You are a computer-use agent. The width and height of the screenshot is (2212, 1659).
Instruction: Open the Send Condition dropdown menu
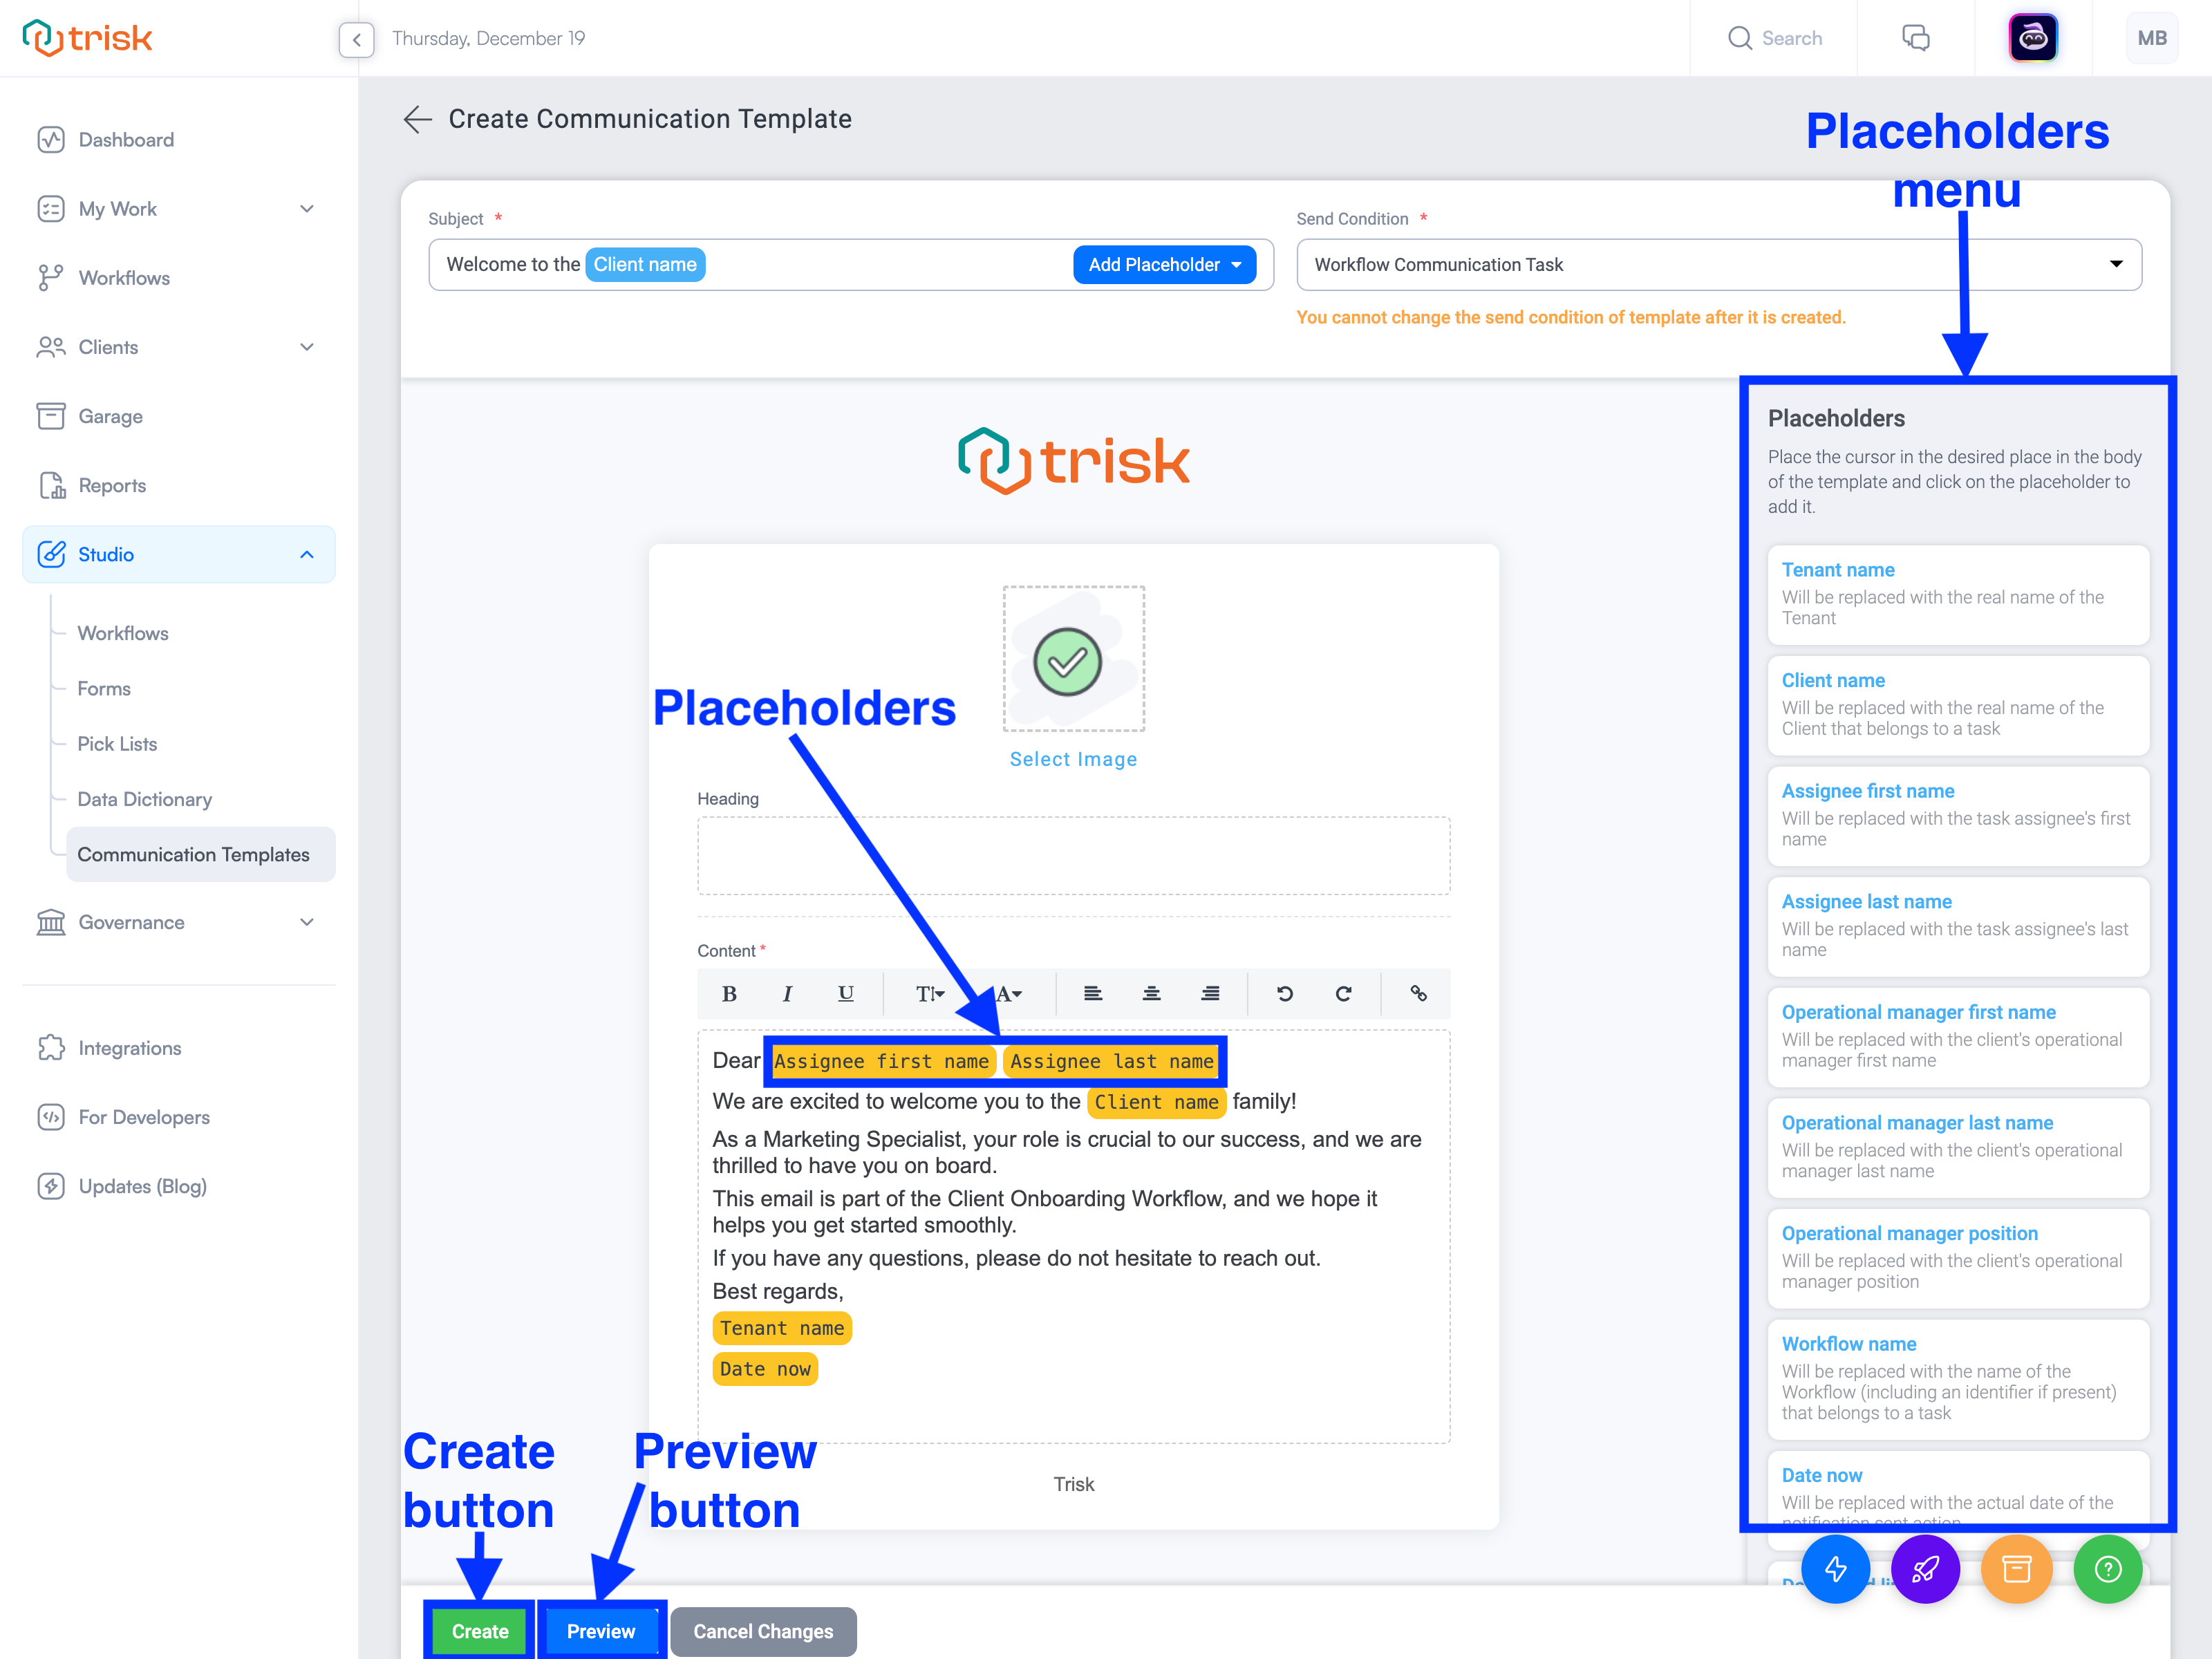click(x=2115, y=265)
